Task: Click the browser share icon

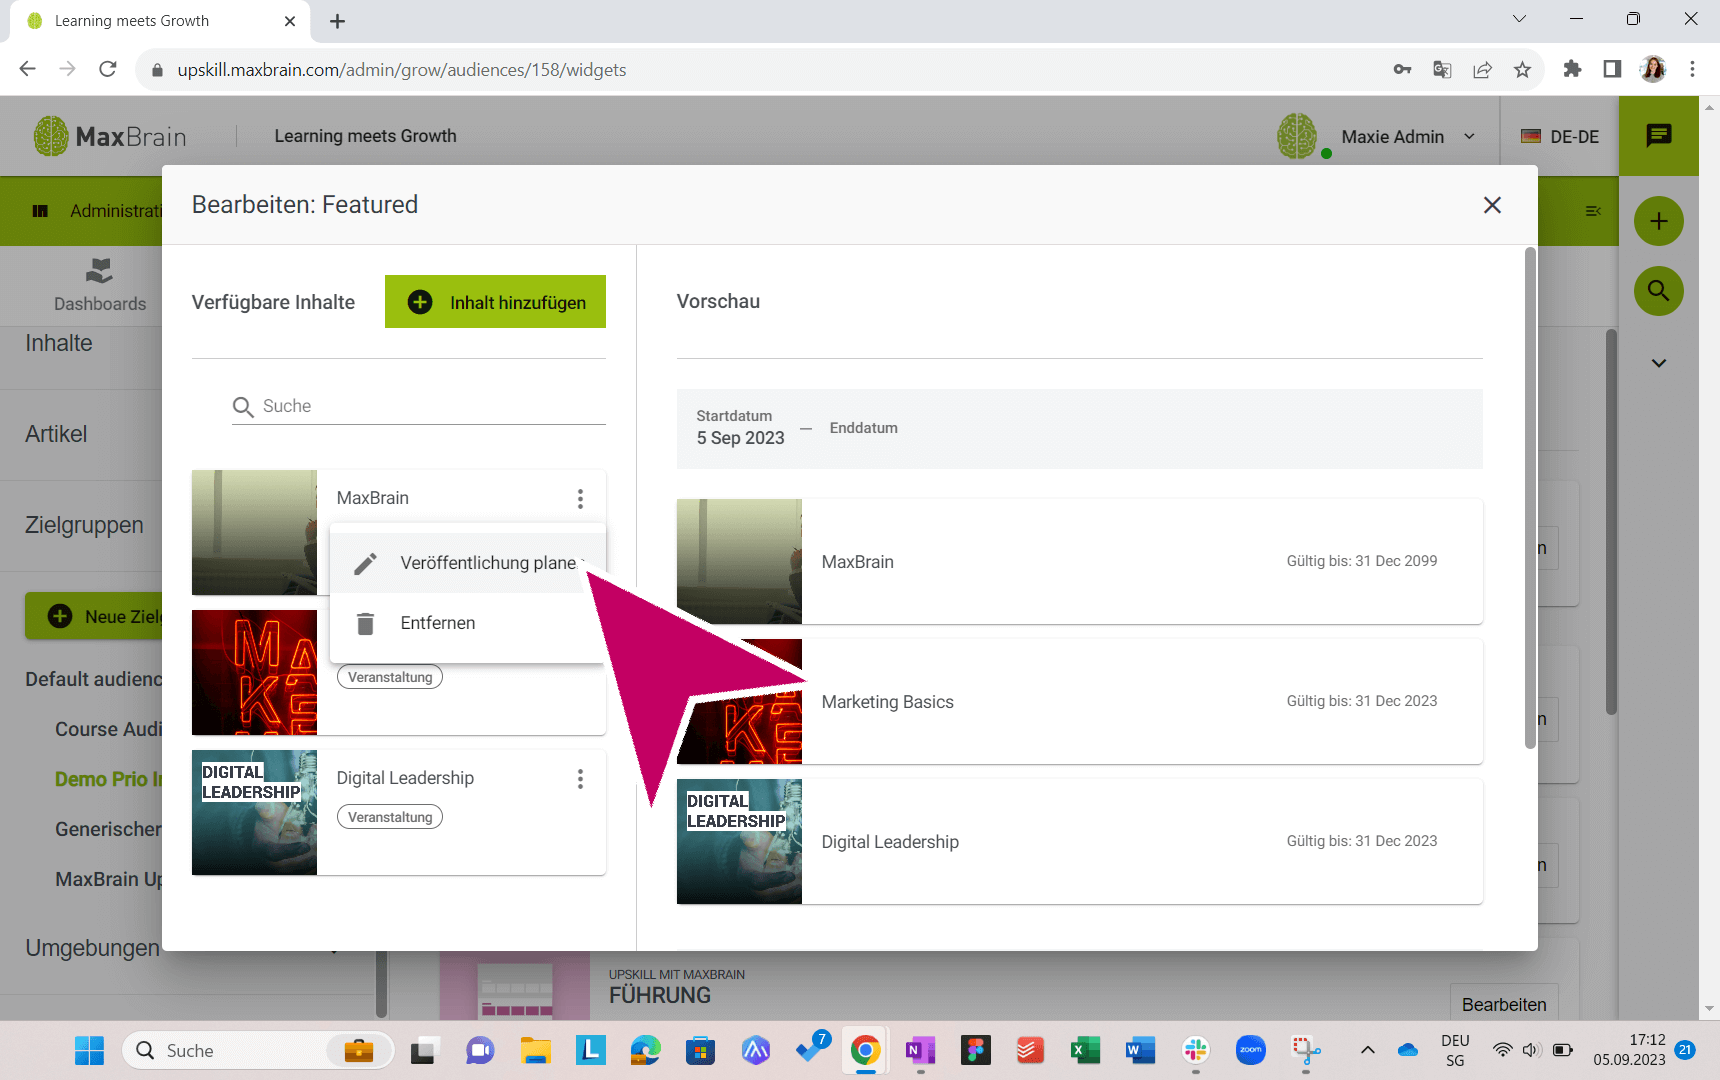Action: pyautogui.click(x=1482, y=69)
